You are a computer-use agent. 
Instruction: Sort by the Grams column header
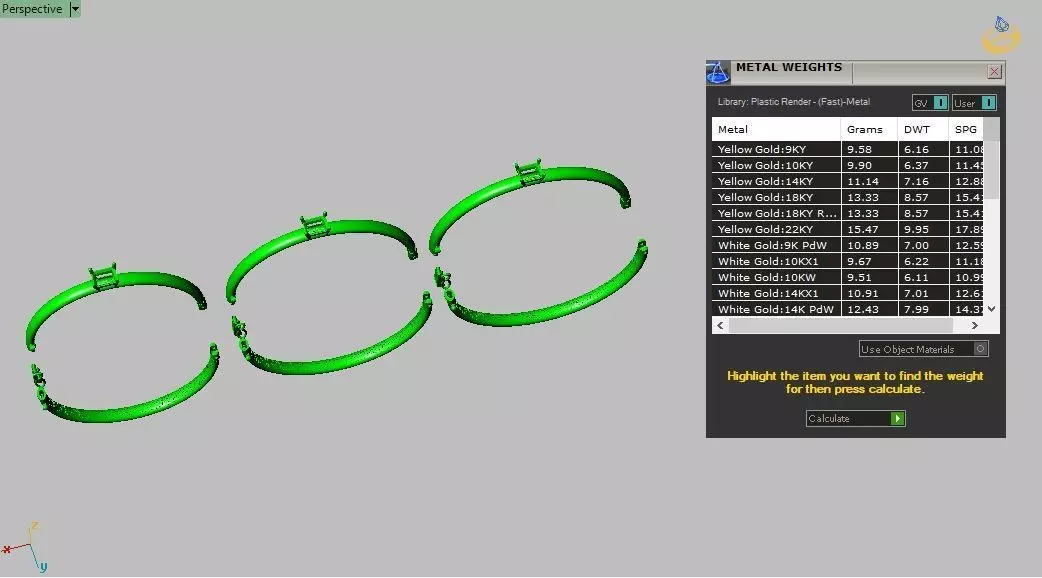[869, 130]
